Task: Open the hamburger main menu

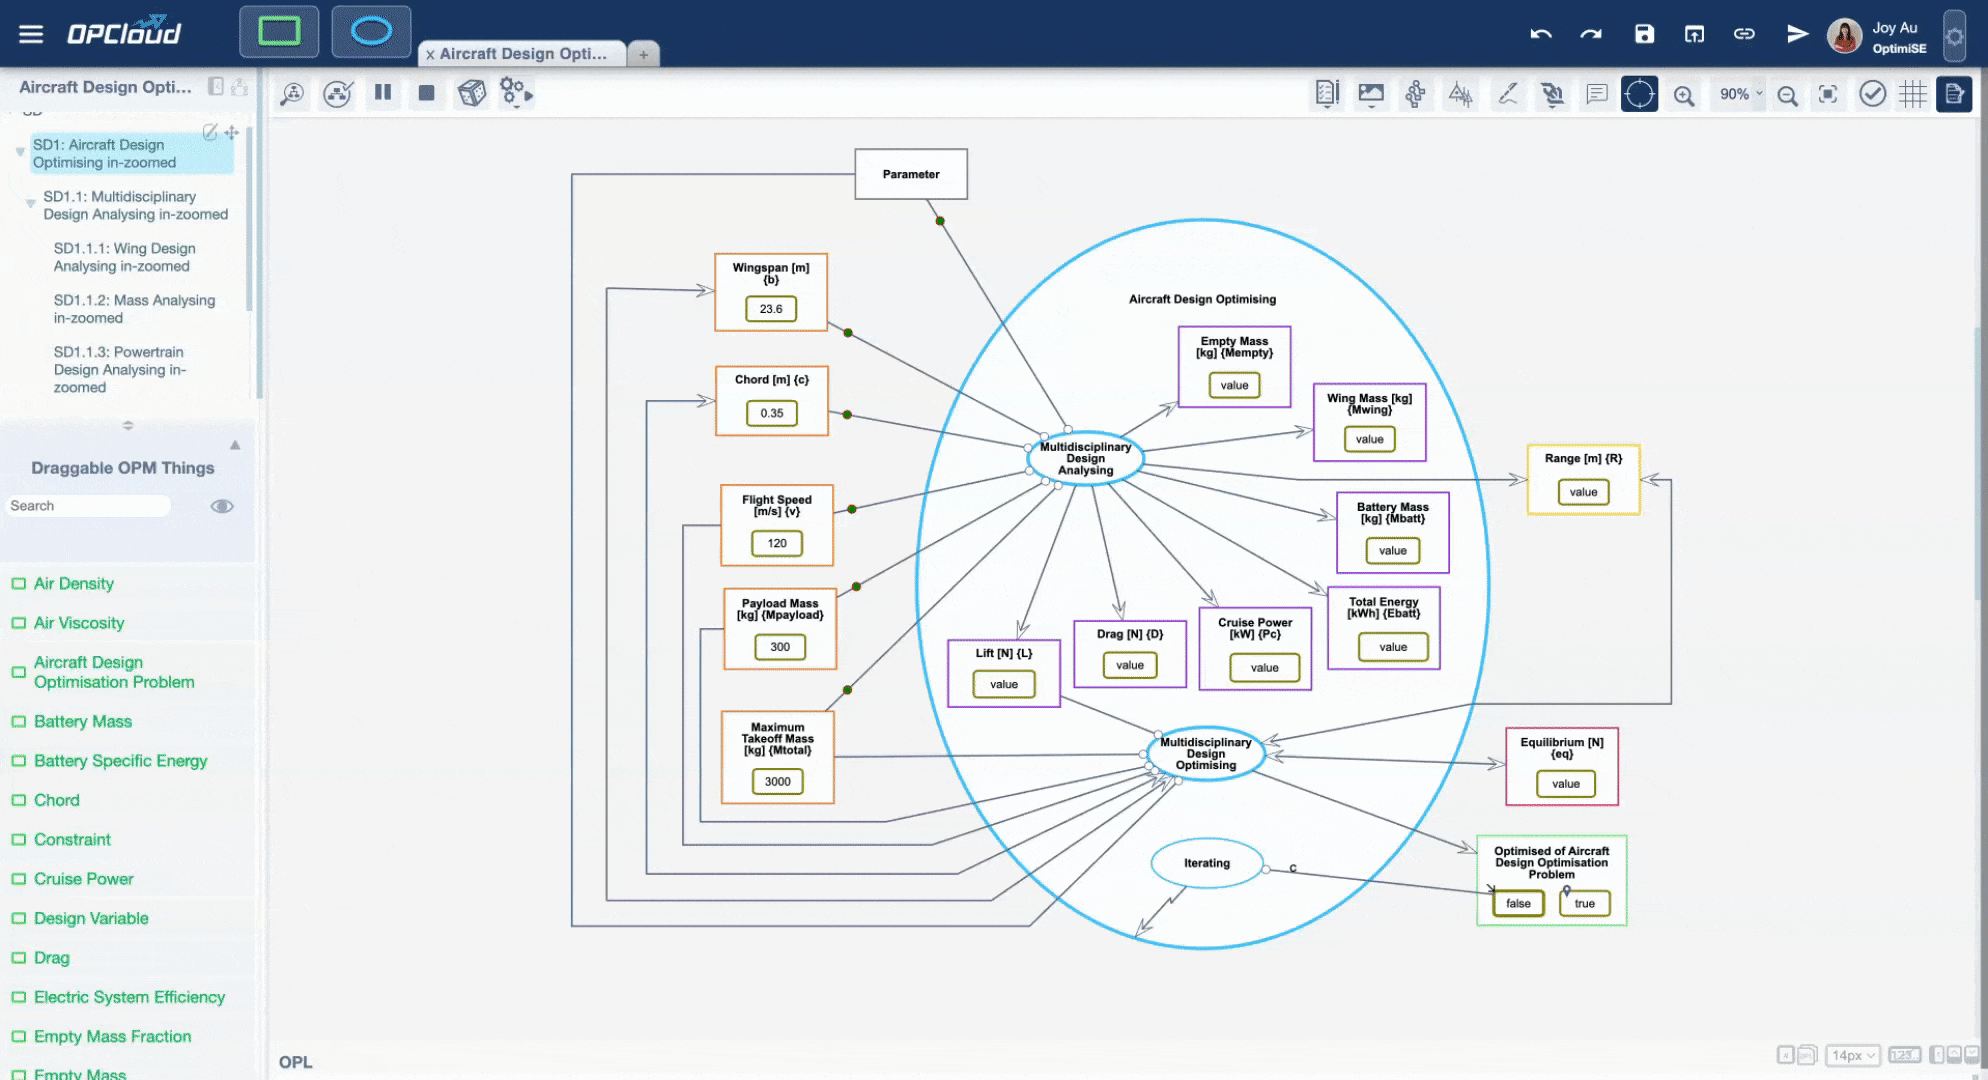Action: (x=31, y=34)
